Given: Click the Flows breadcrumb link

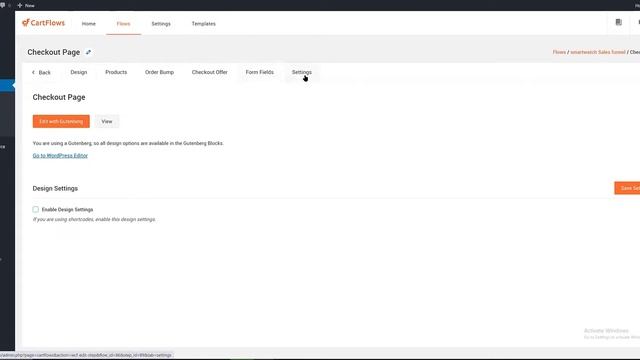Looking at the screenshot, I should point(559,52).
